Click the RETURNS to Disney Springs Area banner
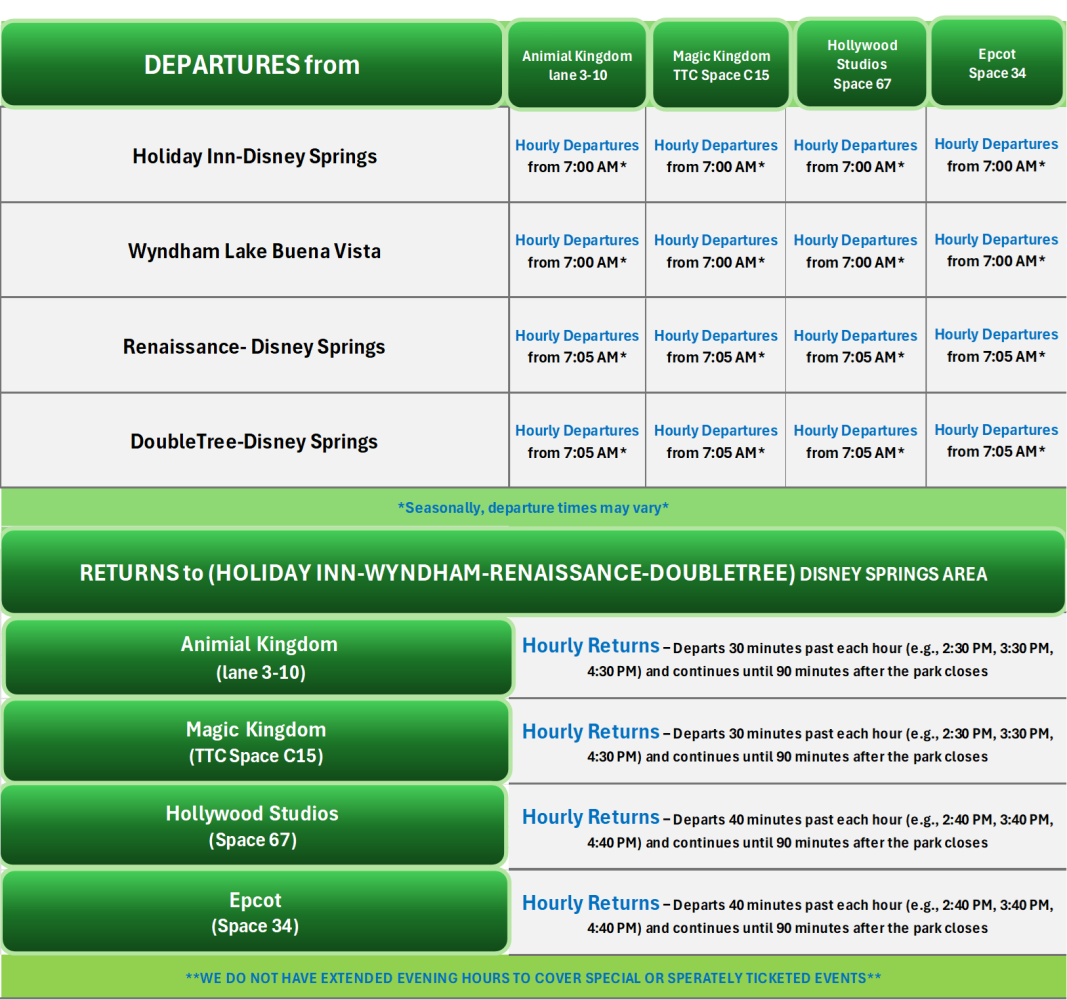Image resolution: width=1067 pixels, height=1000 pixels. point(533,573)
